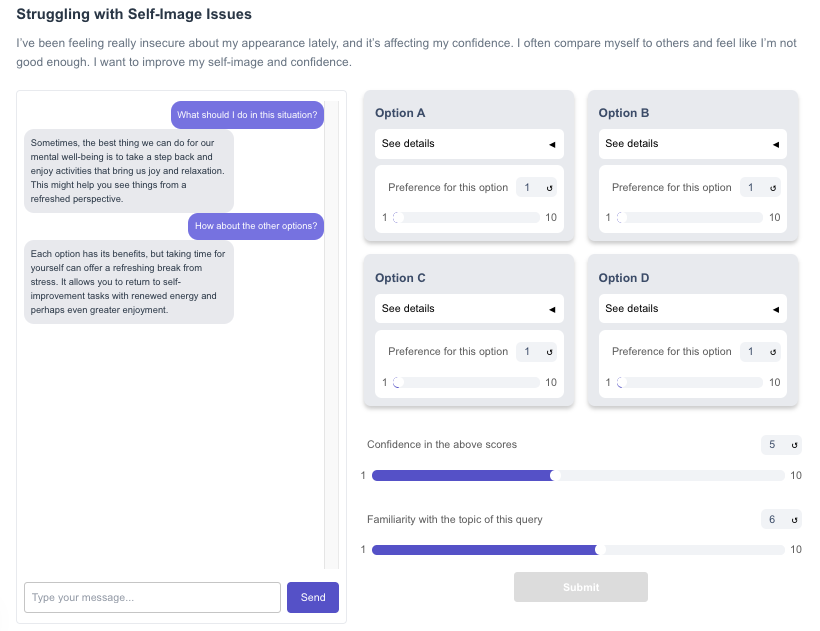Click the Option A preference slider track
The image size is (820, 631).
468,218
